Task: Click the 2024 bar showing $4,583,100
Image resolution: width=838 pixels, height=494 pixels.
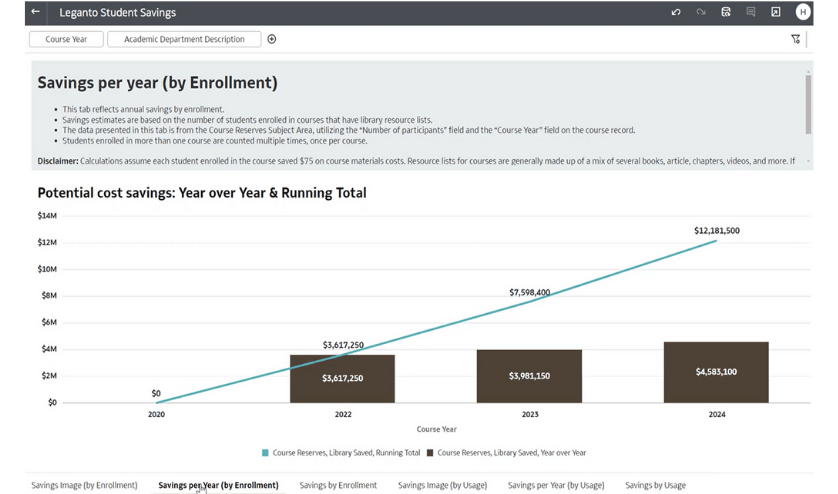Action: tap(716, 372)
